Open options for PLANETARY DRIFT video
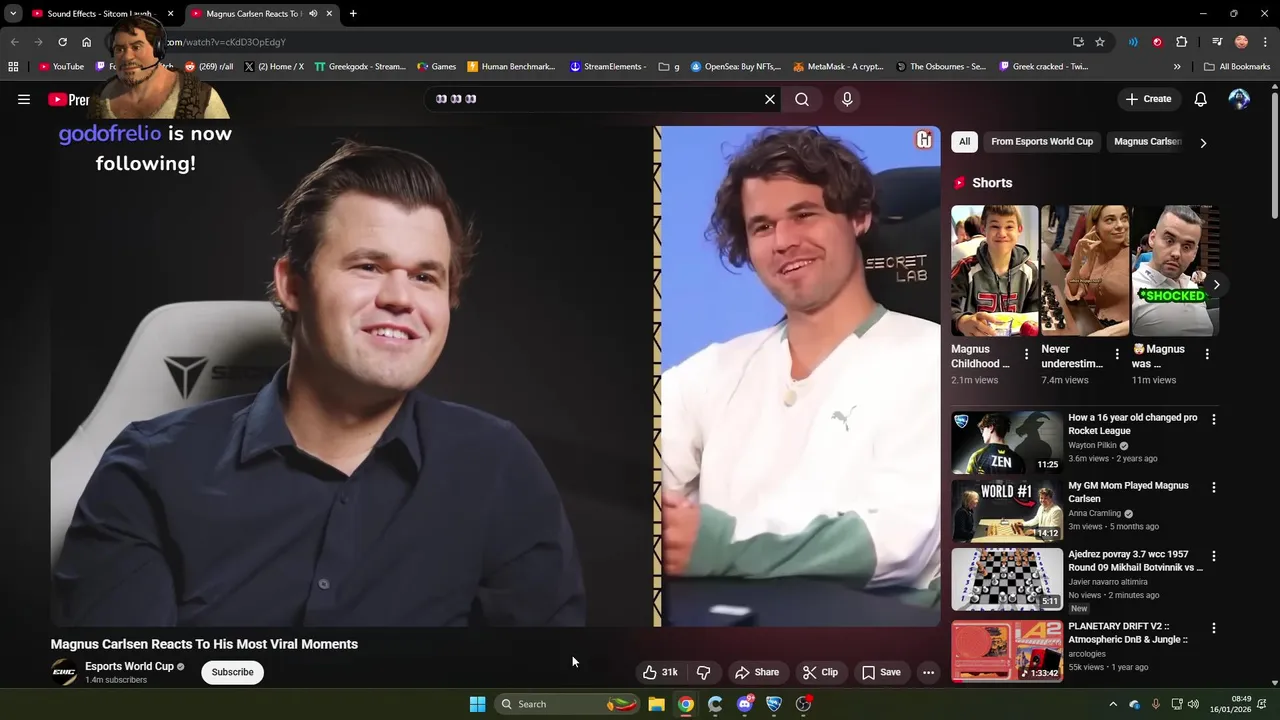This screenshot has height=720, width=1280. [1214, 628]
